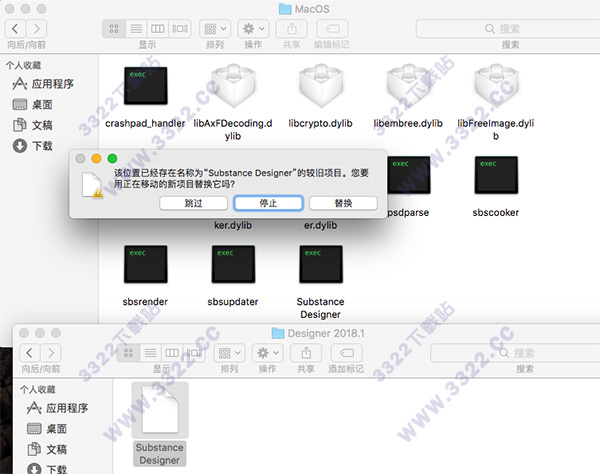600x474 pixels.
Task: Select libFreeImage.dylib file icon
Action: tap(496, 86)
